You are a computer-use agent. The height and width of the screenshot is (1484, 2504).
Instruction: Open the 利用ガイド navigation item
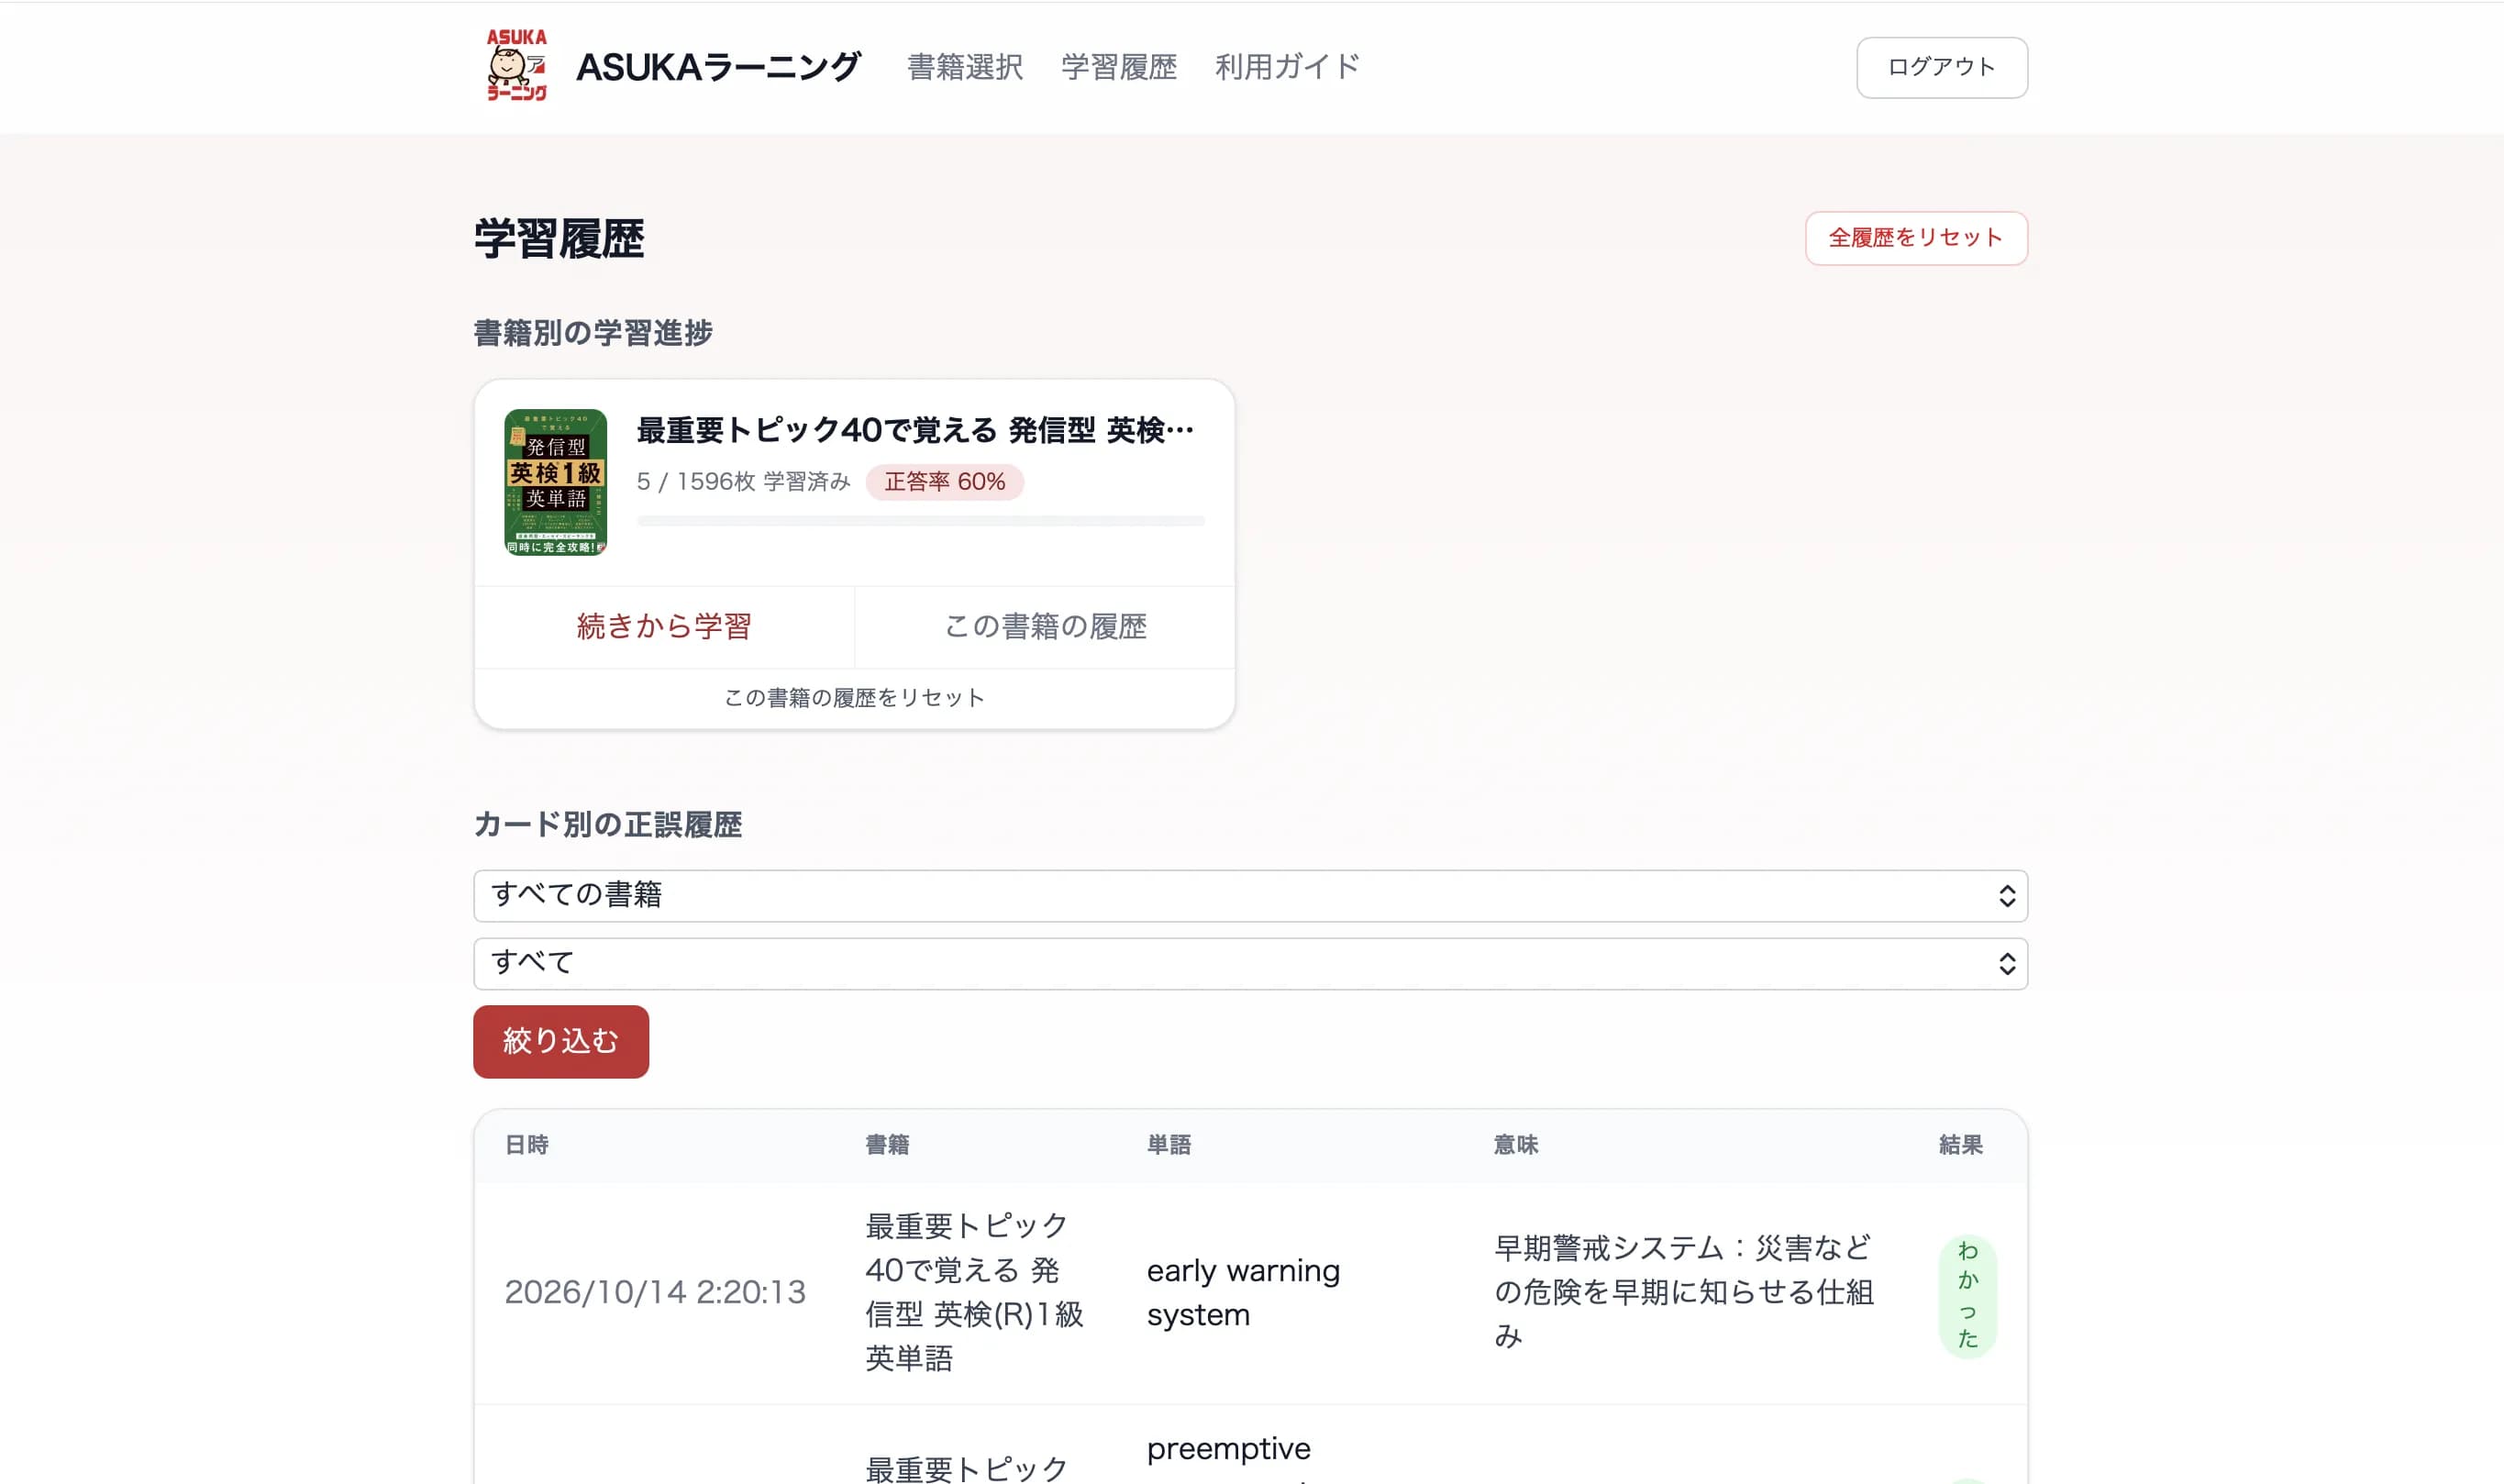pos(1287,67)
